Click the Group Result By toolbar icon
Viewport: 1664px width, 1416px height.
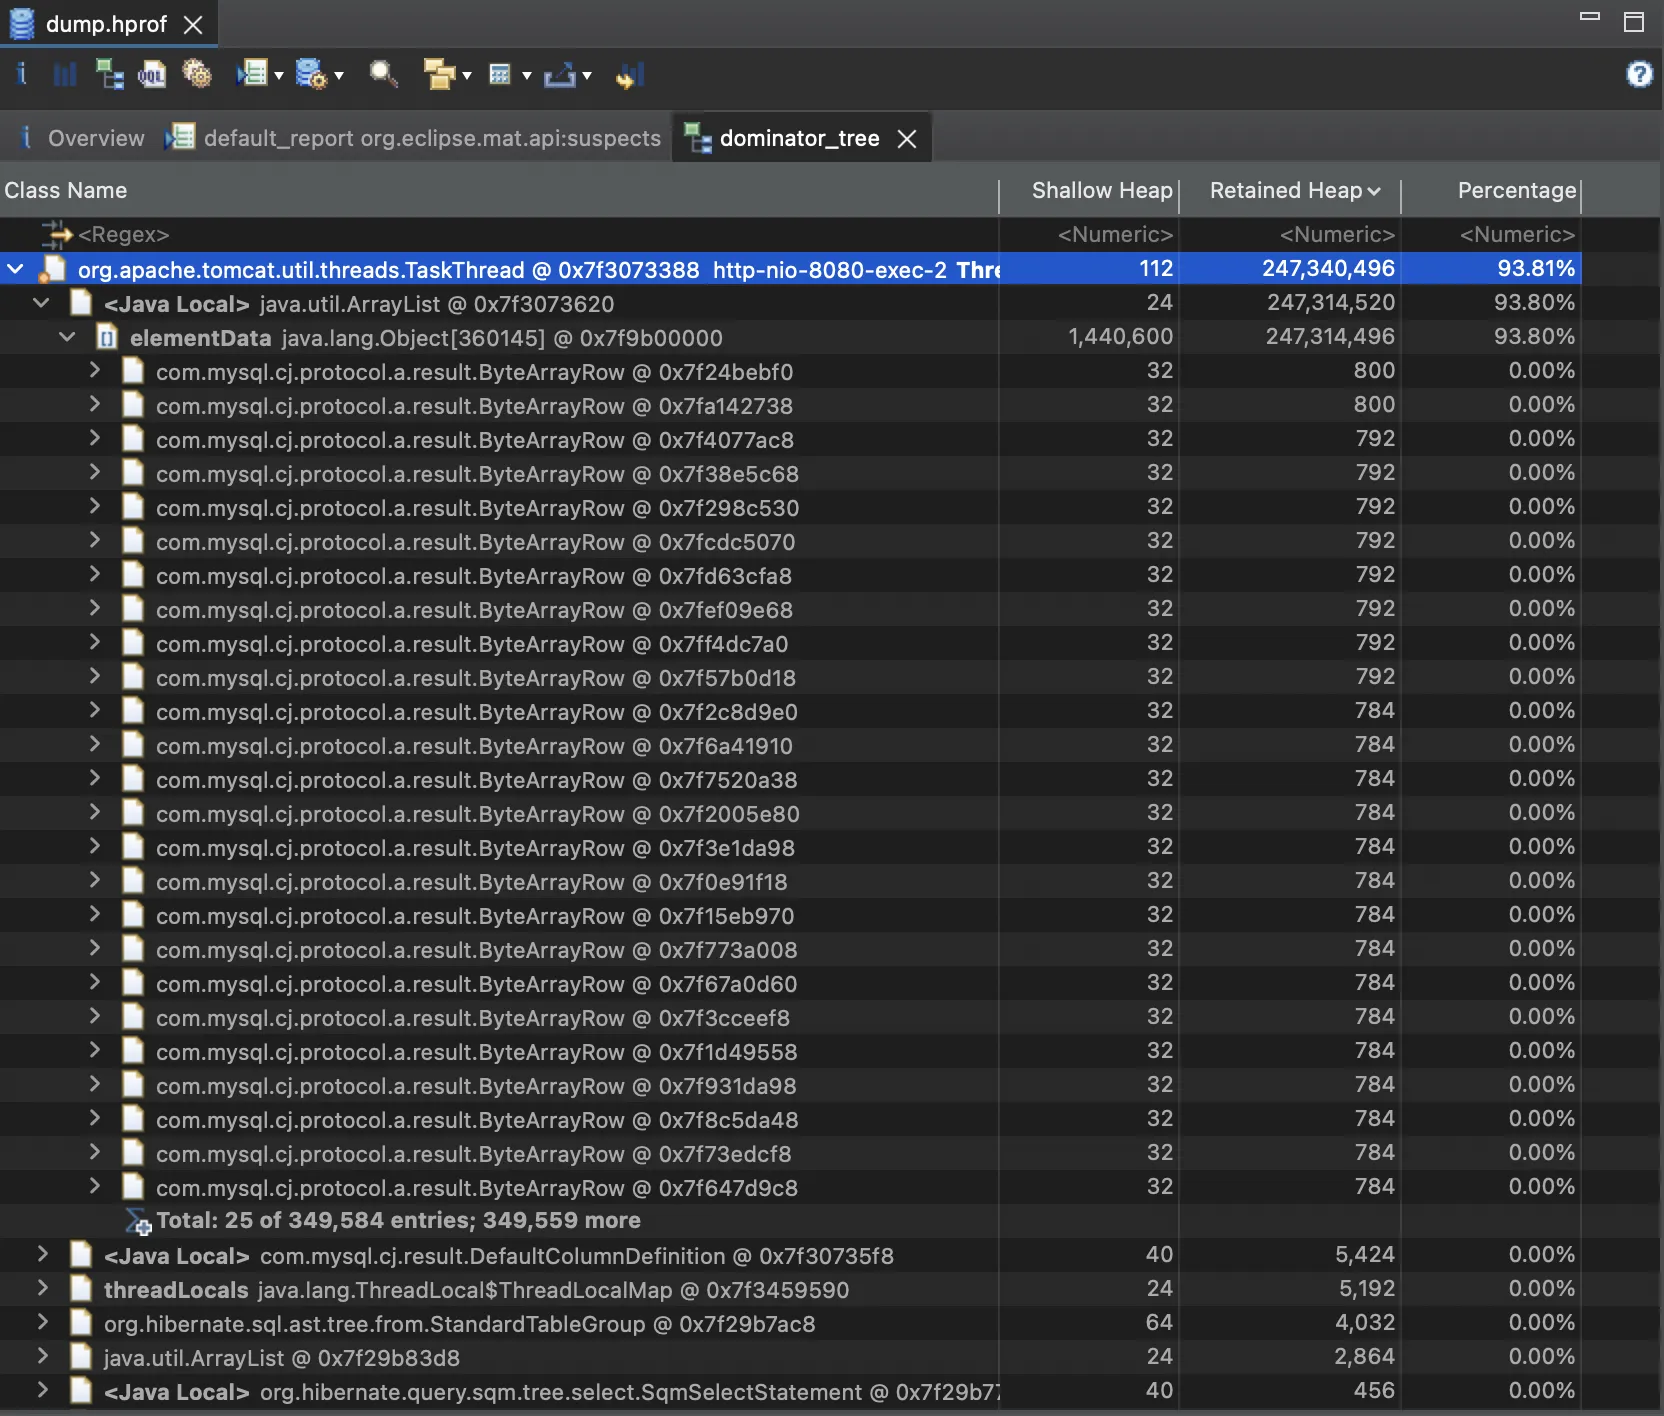point(439,74)
